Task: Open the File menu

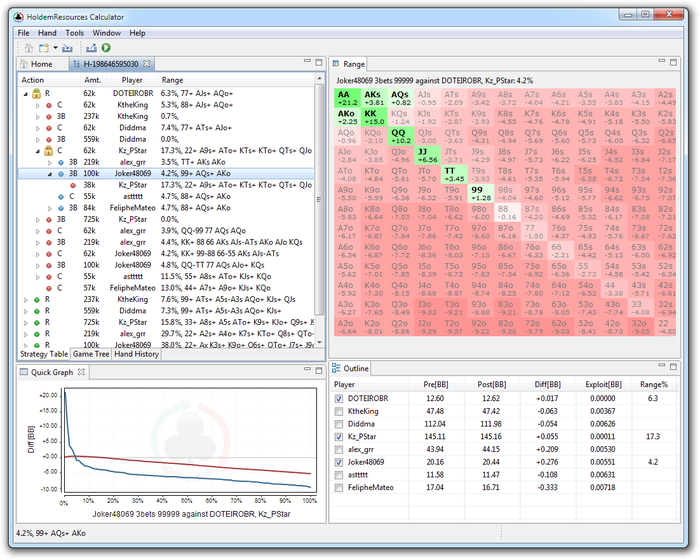Action: 23,33
